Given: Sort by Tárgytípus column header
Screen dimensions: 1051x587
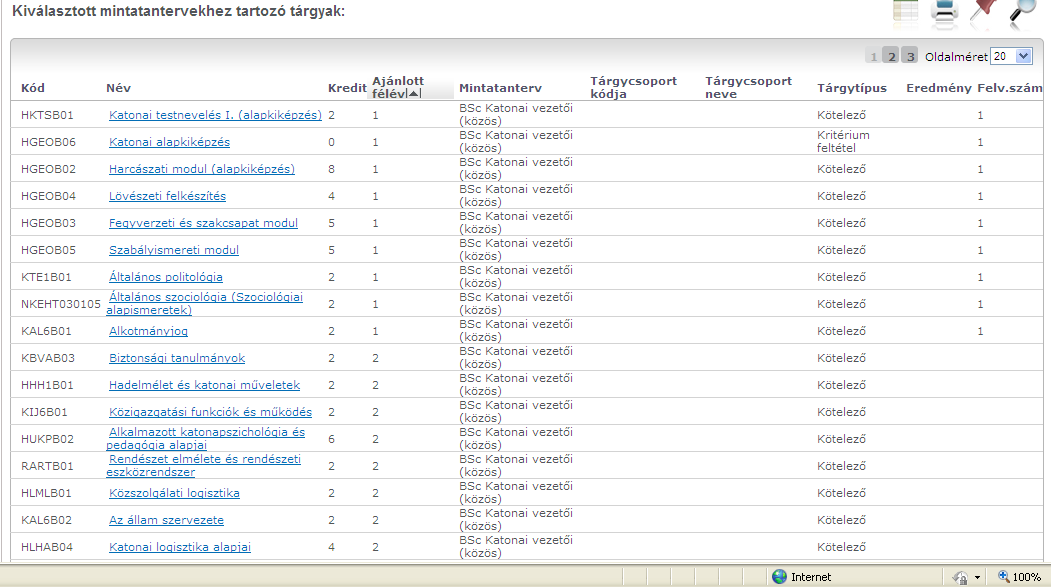Looking at the screenshot, I should point(851,88).
